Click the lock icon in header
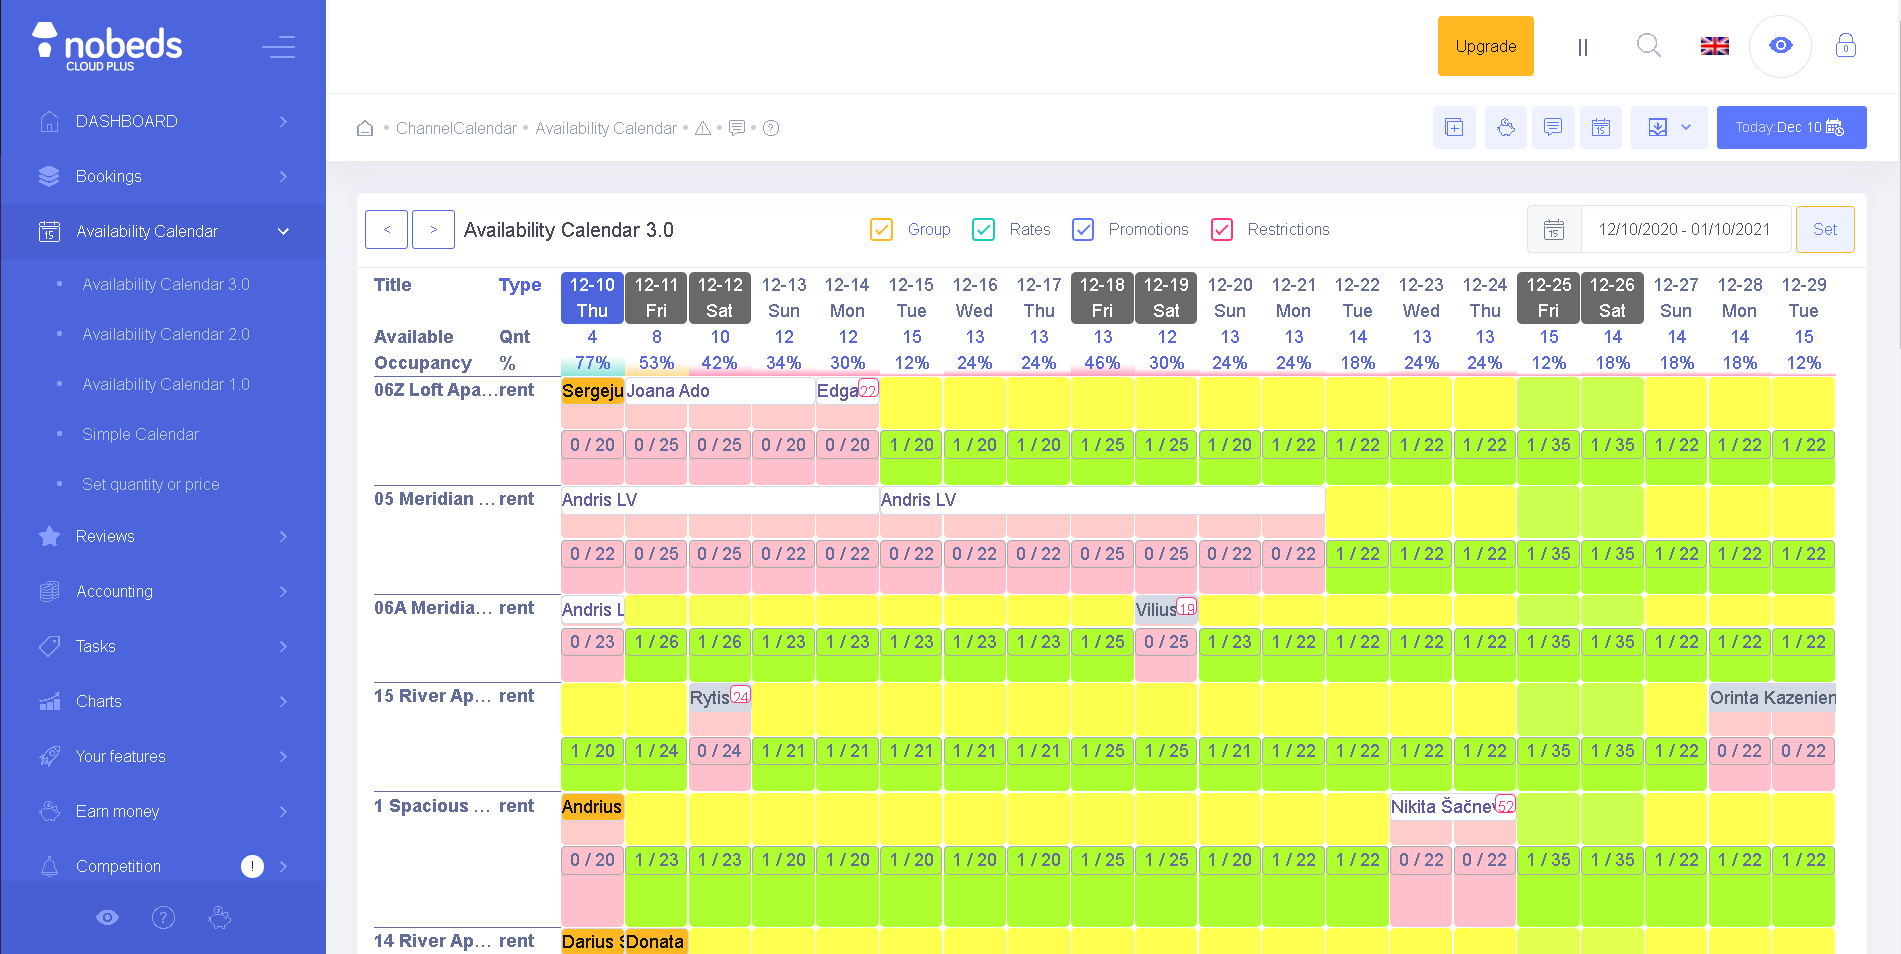Viewport: 1901px width, 954px height. point(1846,46)
